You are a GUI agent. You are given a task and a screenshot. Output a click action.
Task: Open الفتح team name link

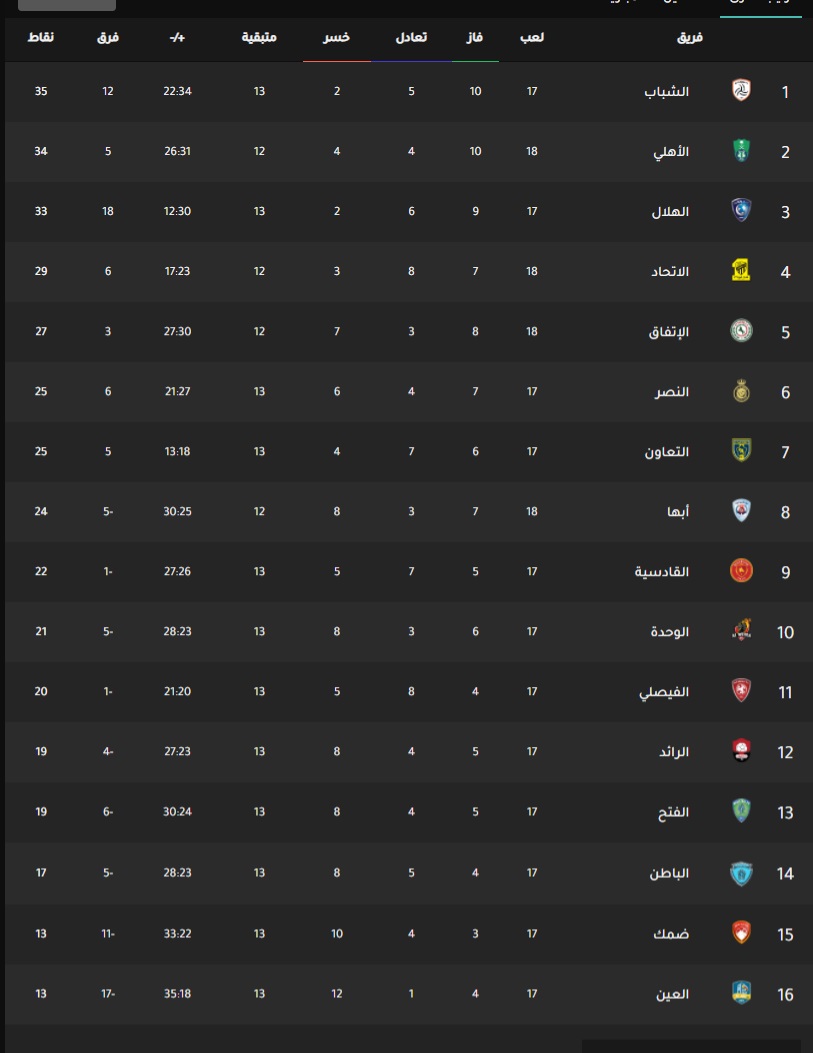coord(673,811)
